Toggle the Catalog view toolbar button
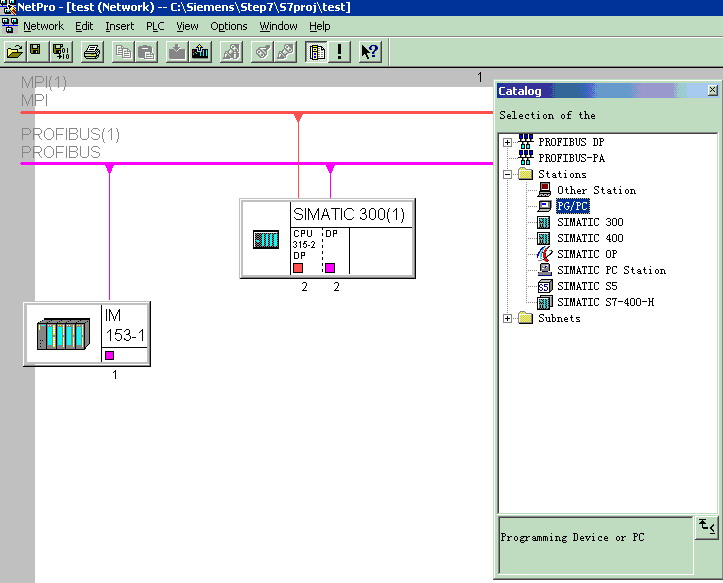 coord(317,51)
